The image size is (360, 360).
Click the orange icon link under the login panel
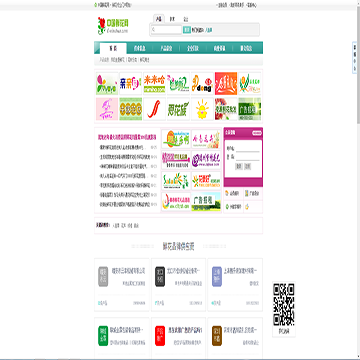pos(233,193)
